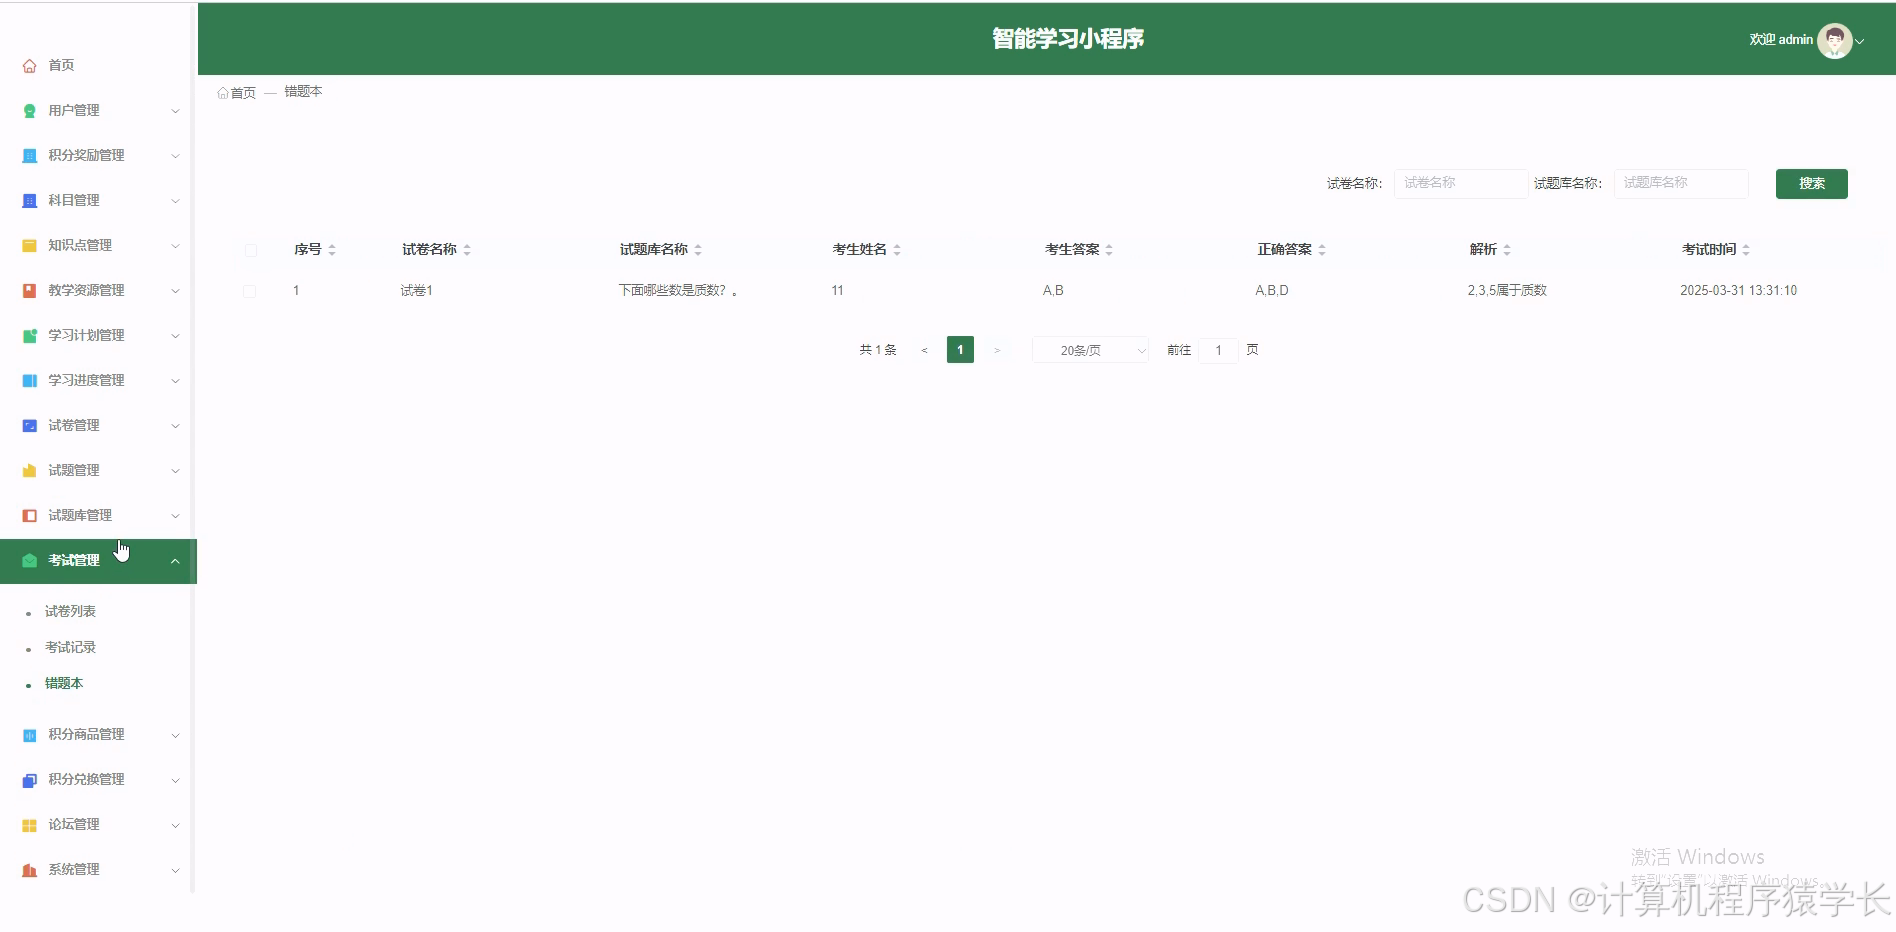Switch to 试卷列表 submenu item
Viewport: 1896px width, 932px height.
point(69,611)
